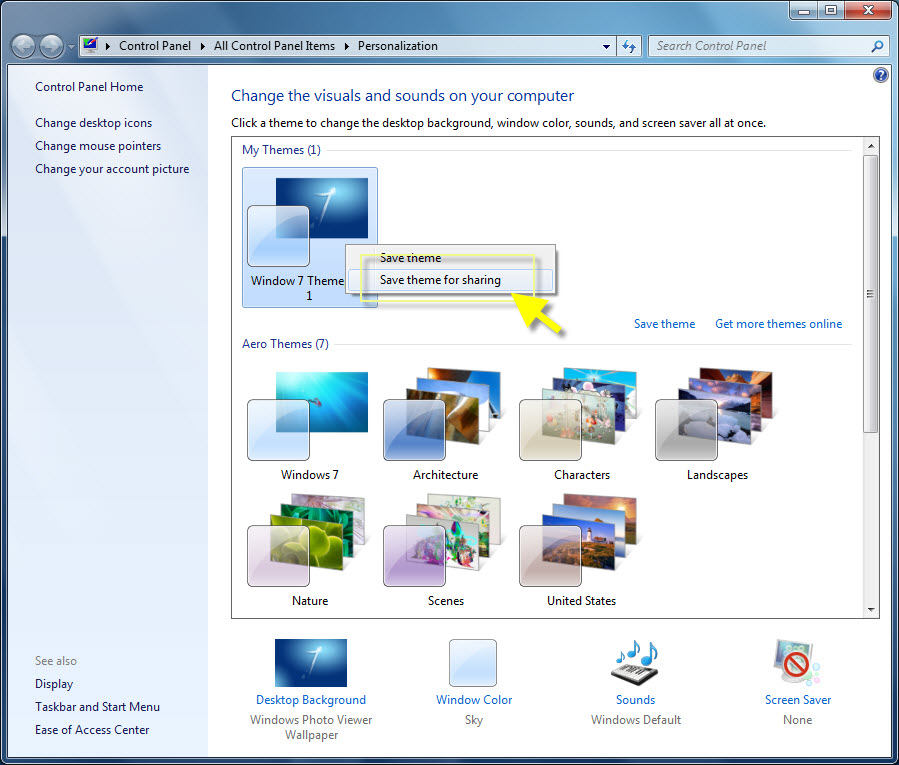
Task: Click Get more themes online link
Action: pos(778,324)
